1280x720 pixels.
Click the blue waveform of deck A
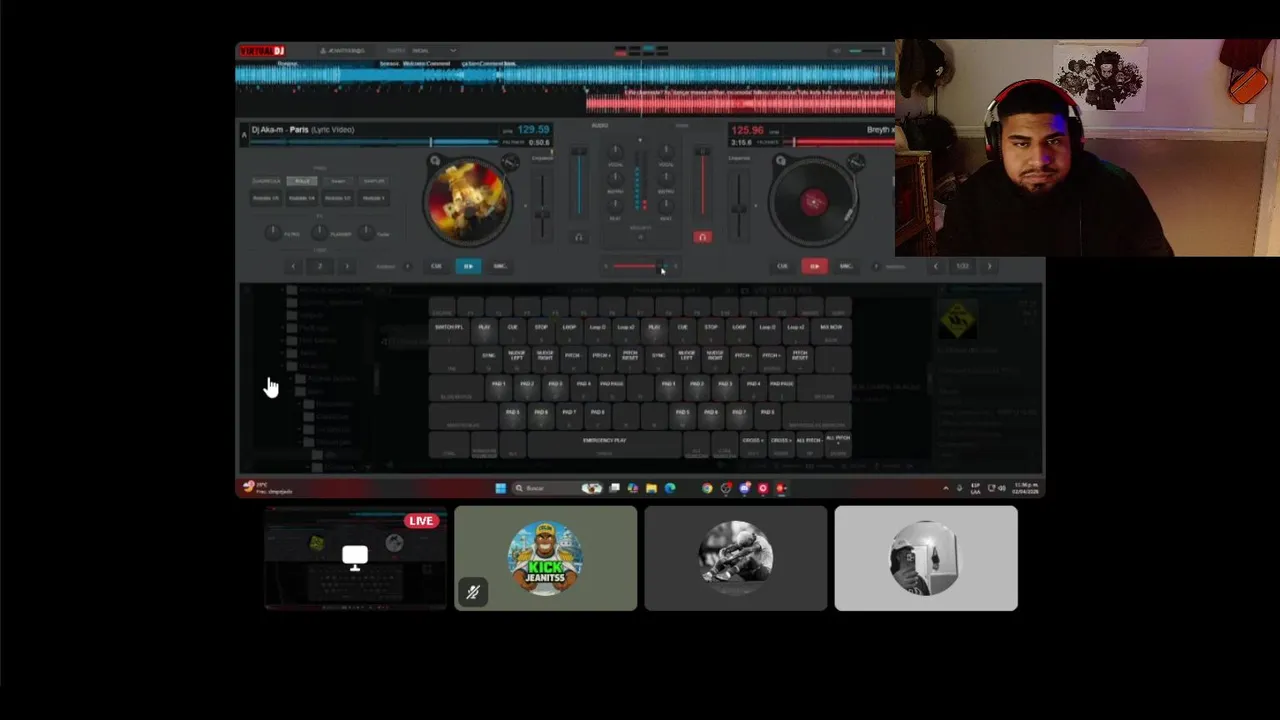click(565, 74)
